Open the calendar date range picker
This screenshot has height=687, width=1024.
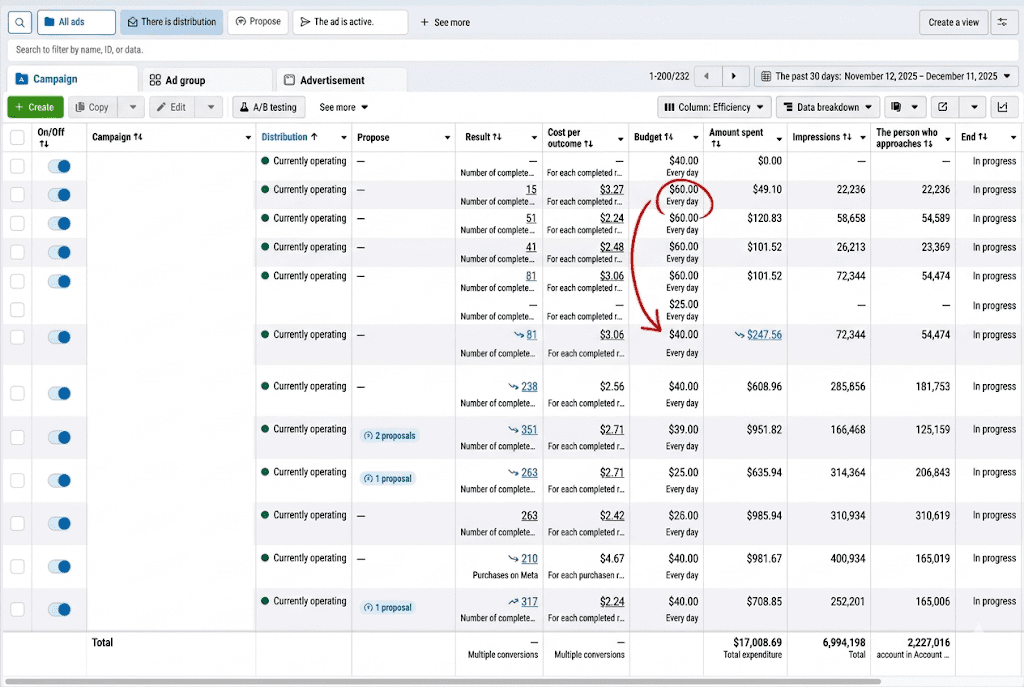pos(886,76)
